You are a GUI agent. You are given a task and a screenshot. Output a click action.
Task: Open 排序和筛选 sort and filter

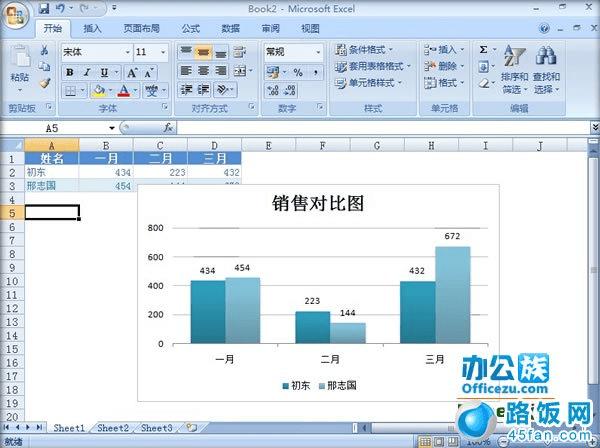[514, 70]
